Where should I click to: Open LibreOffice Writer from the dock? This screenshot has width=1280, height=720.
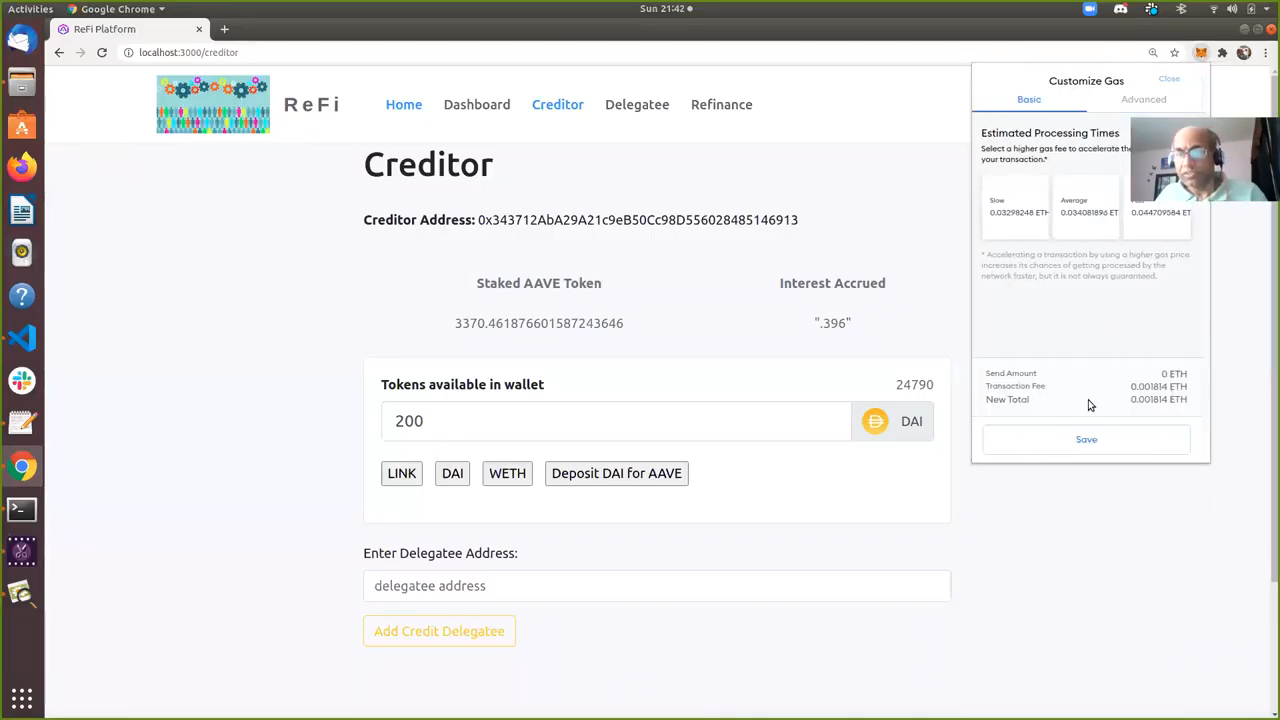(22, 211)
